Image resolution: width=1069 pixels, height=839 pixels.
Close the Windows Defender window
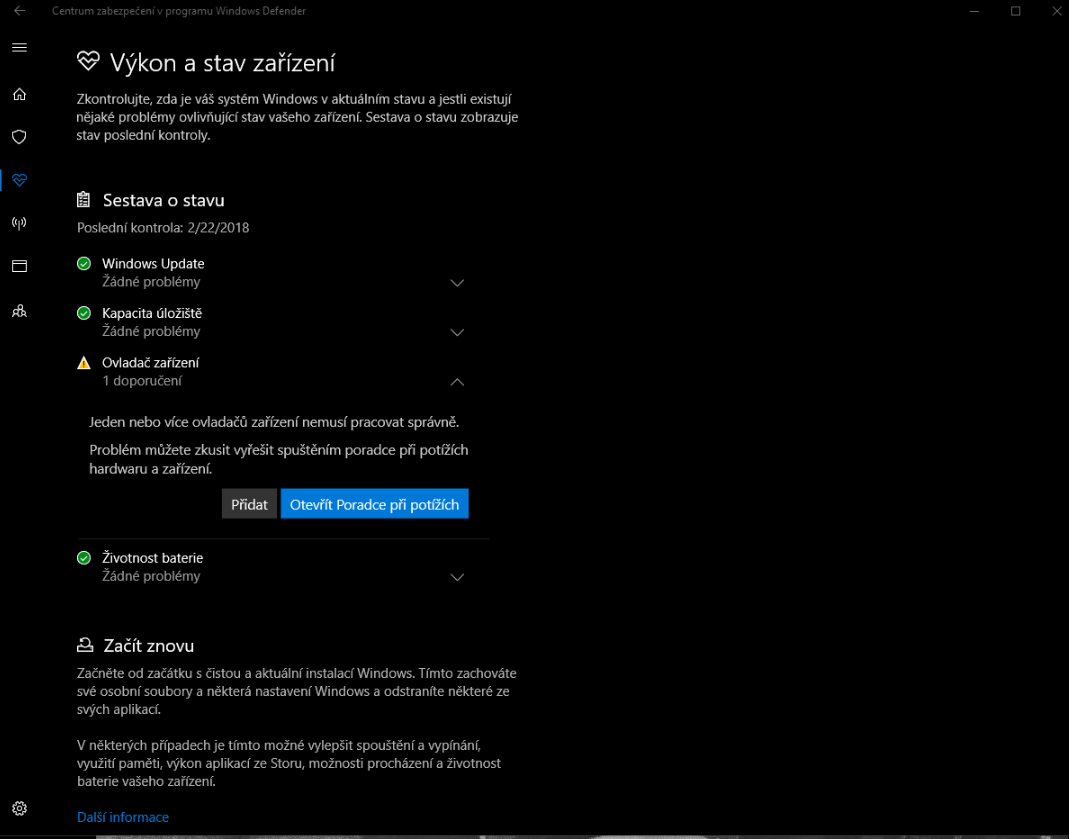[1056, 11]
